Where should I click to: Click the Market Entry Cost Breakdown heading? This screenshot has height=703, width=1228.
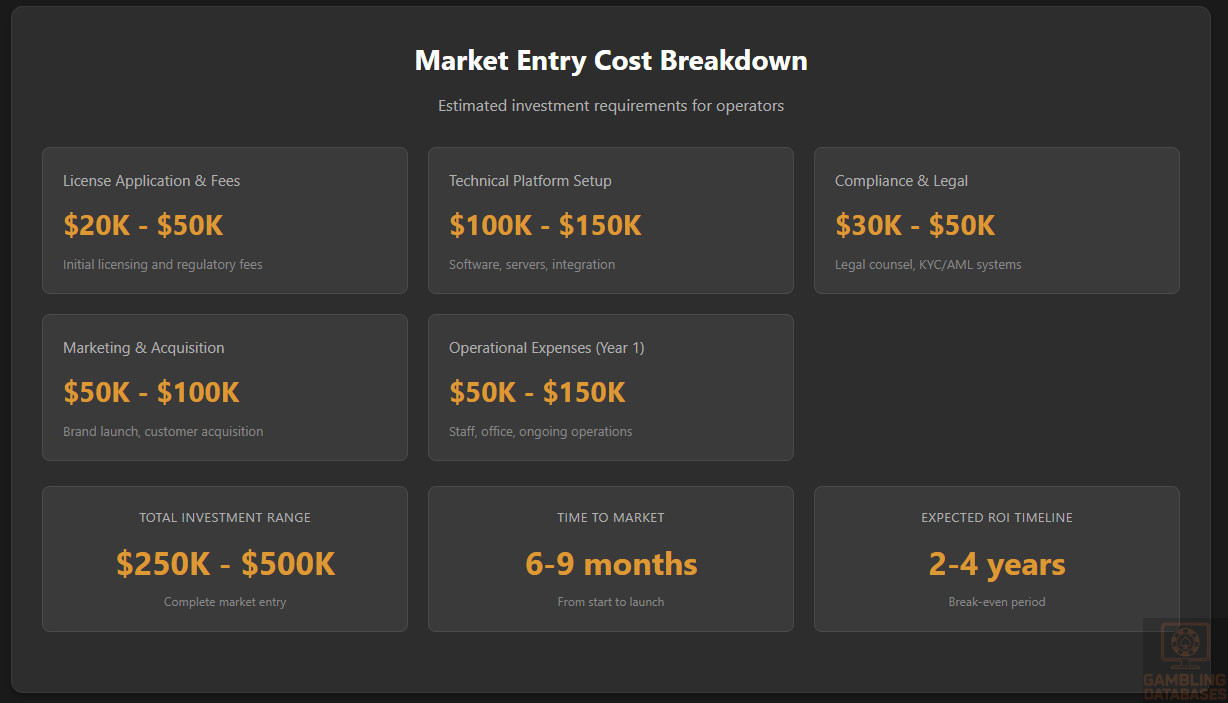point(611,60)
